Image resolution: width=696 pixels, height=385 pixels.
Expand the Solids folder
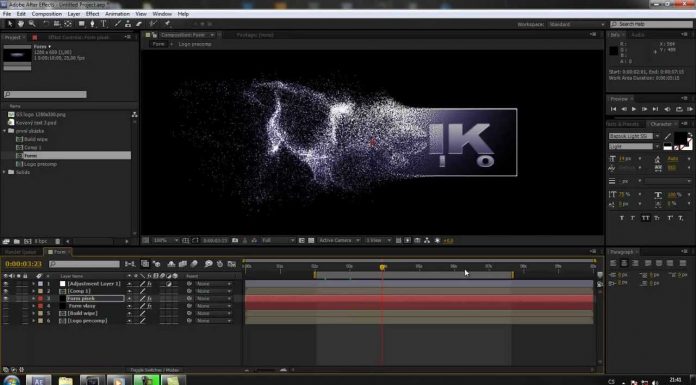[x=5, y=172]
